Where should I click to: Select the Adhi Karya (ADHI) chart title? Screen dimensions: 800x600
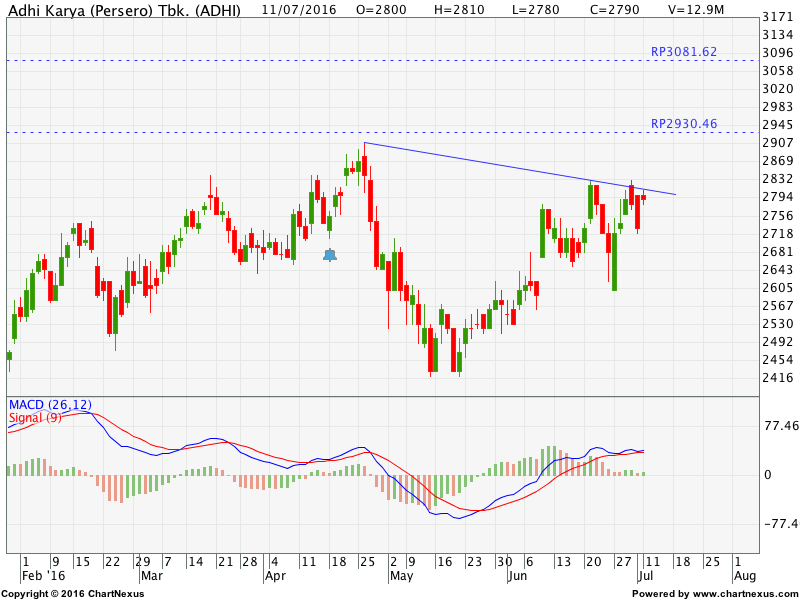[x=122, y=9]
